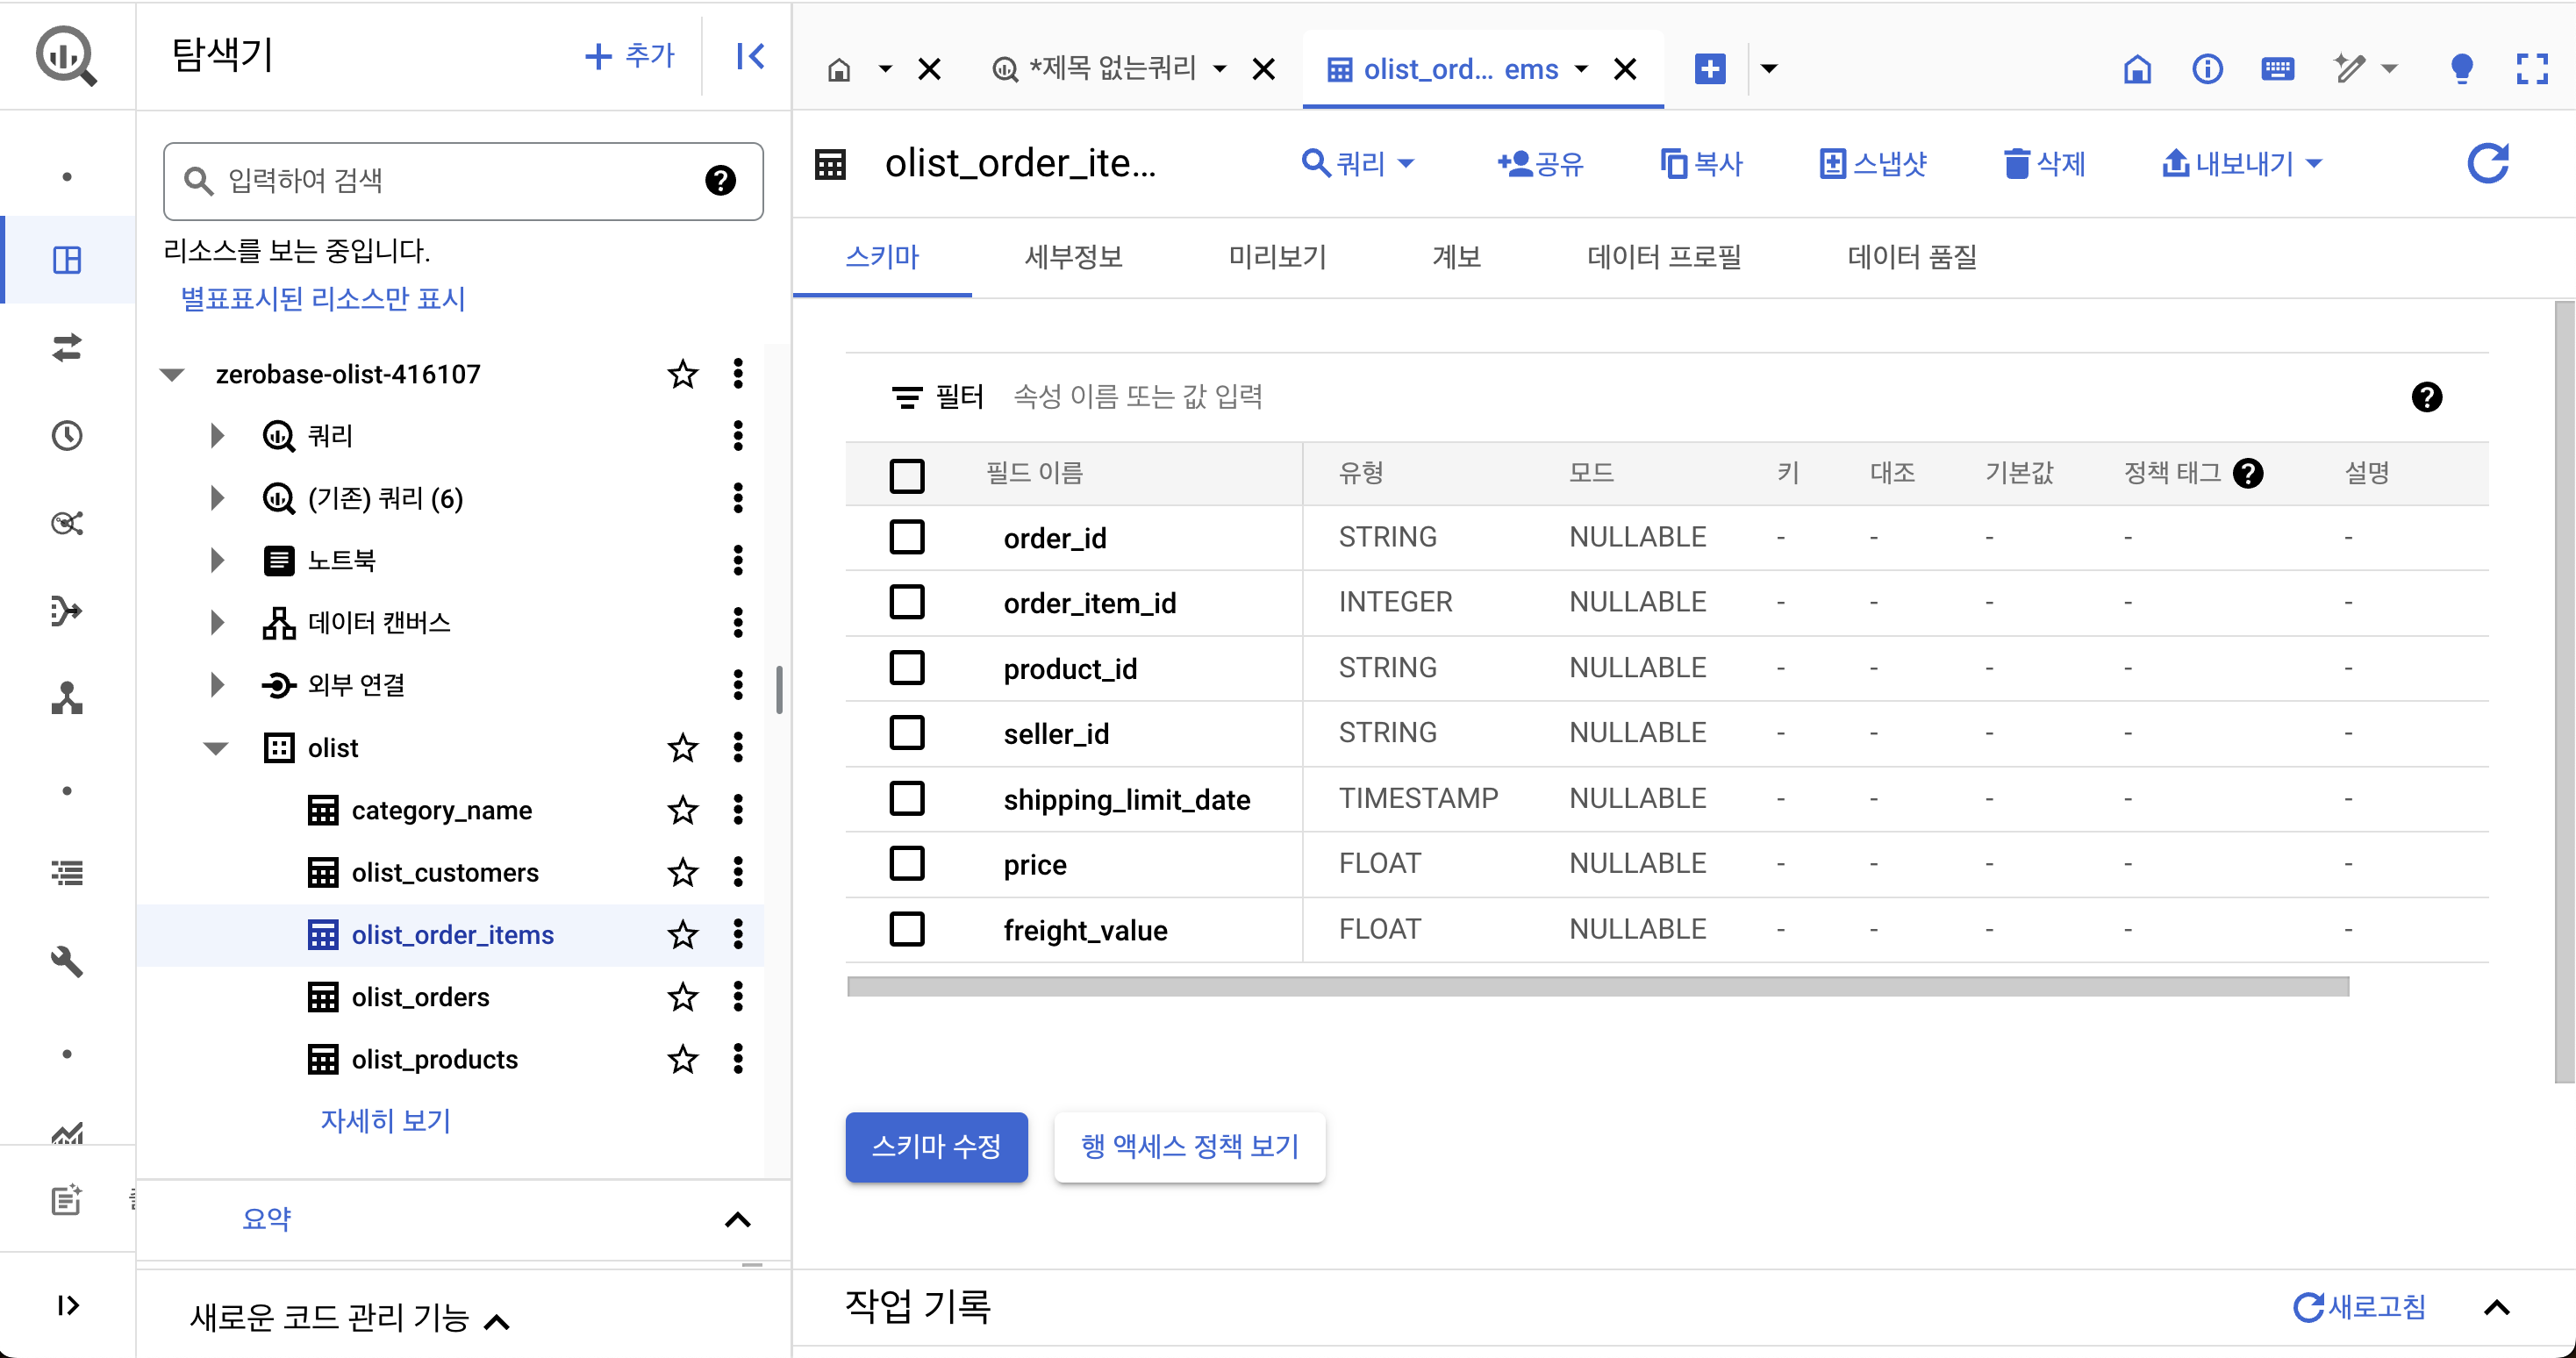The height and width of the screenshot is (1358, 2576).
Task: Open the more options menu for olist_customers
Action: click(x=738, y=872)
